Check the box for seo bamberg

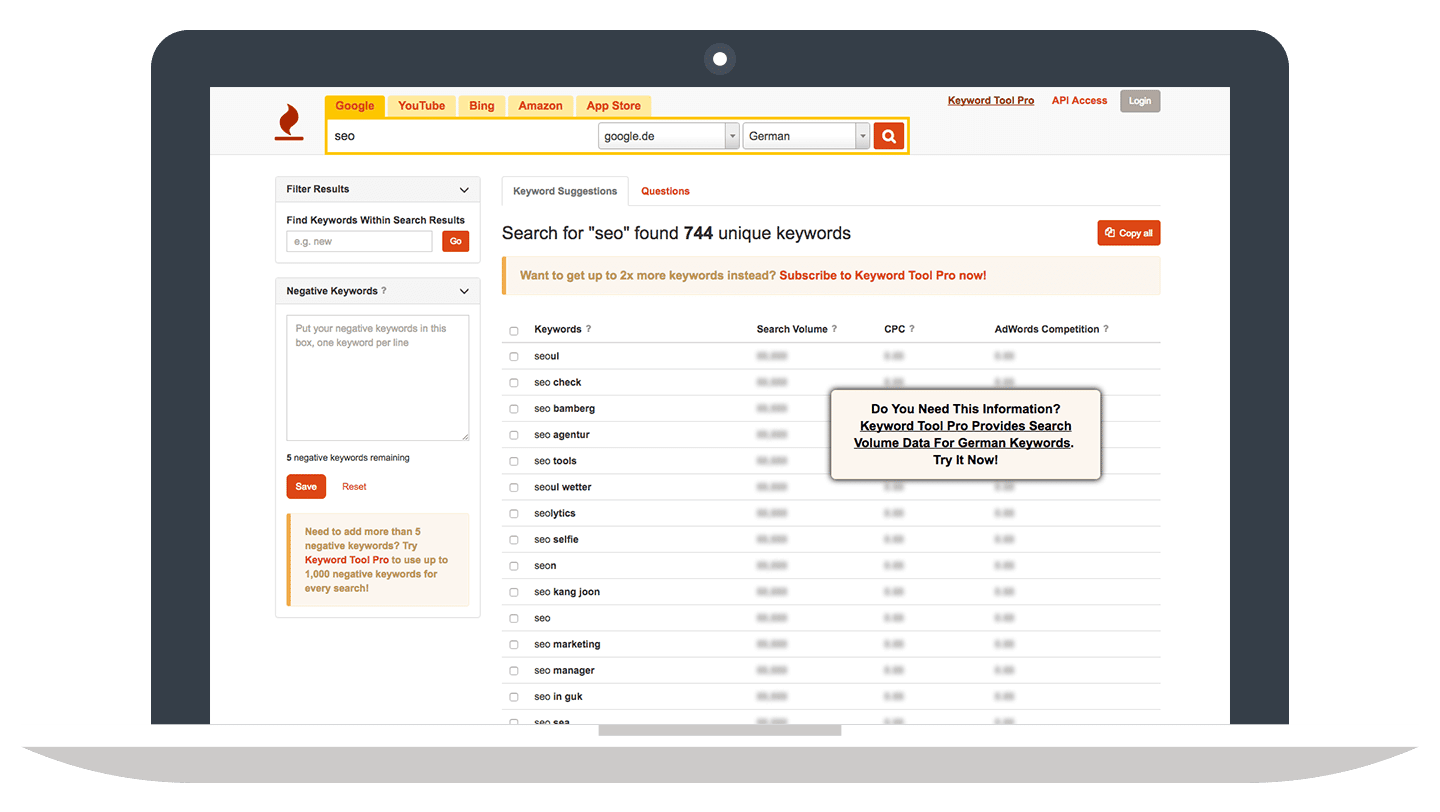[x=514, y=409]
